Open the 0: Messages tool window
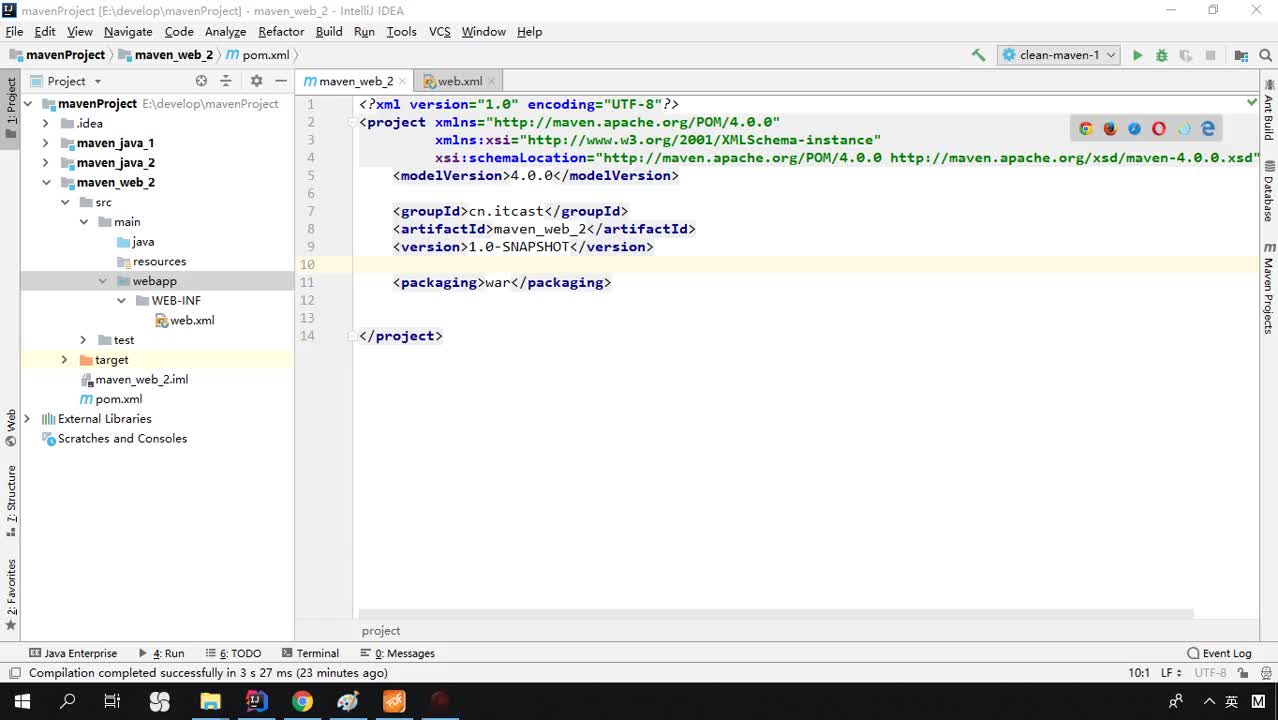1278x720 pixels. point(397,653)
